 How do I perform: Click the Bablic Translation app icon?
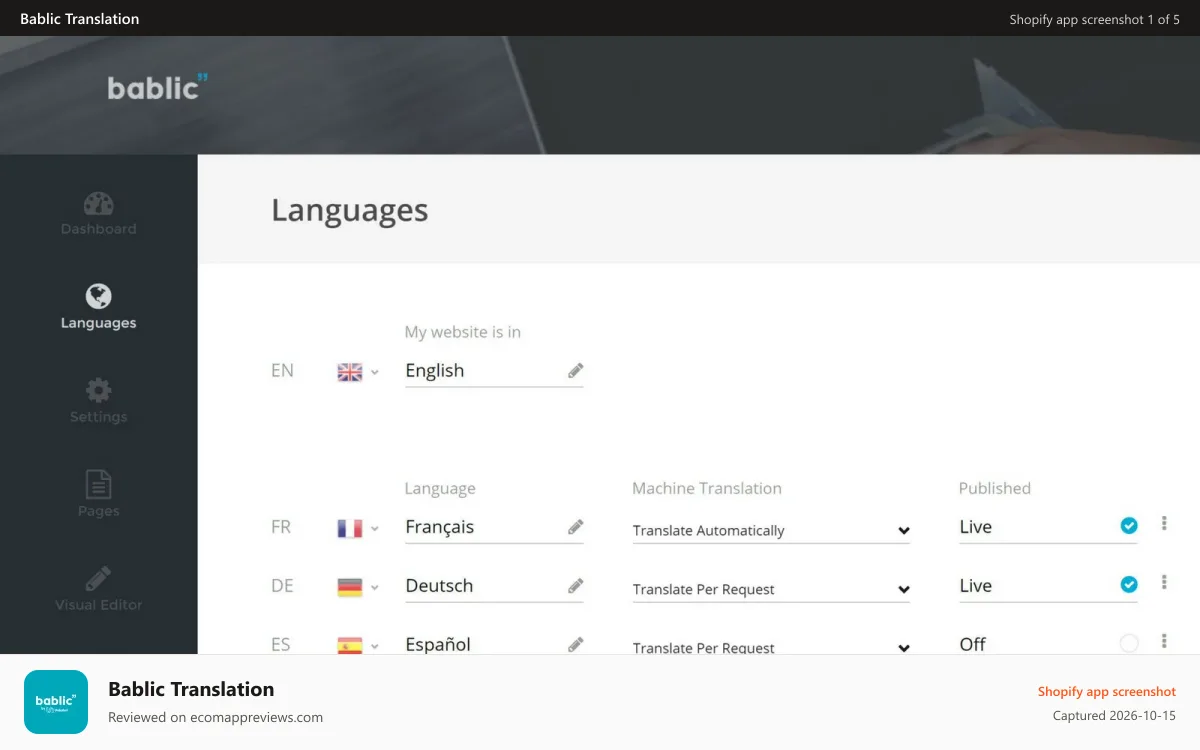pos(56,702)
